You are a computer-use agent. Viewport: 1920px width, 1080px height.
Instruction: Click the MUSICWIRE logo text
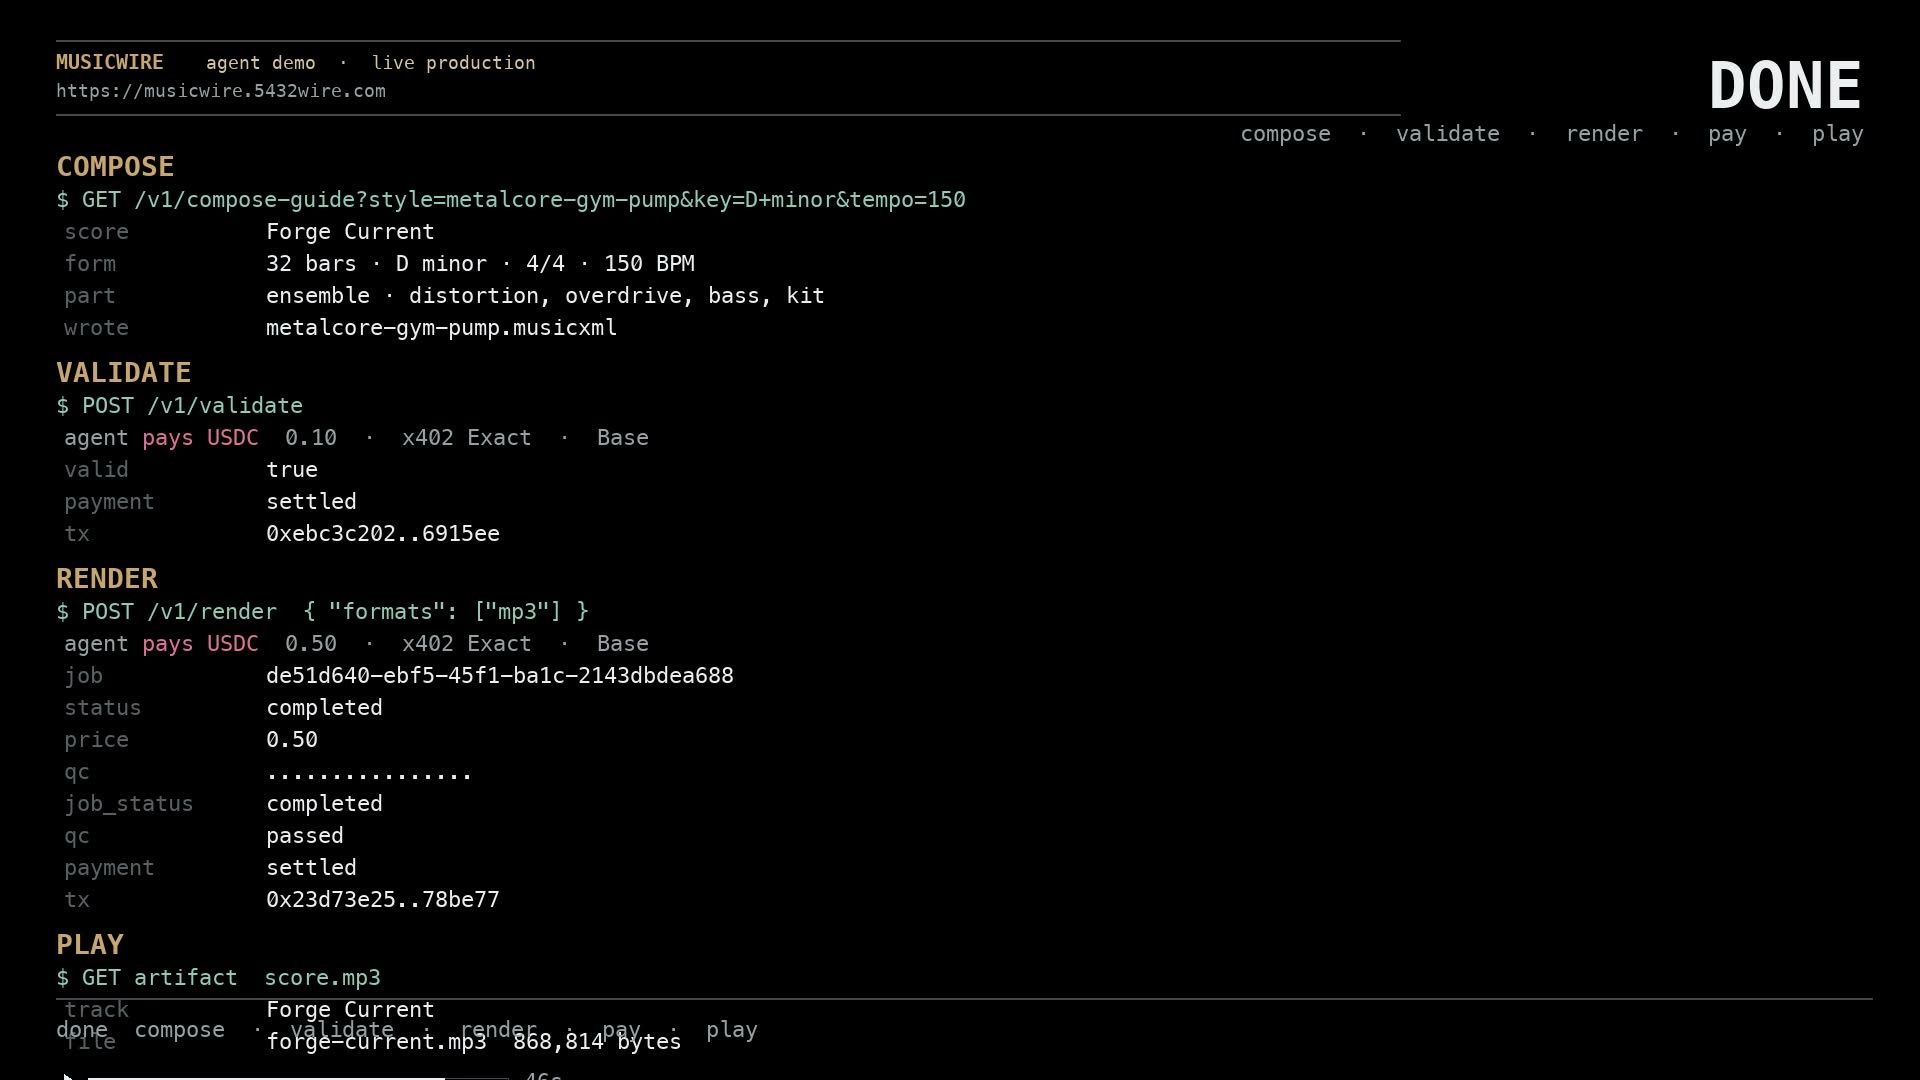pos(110,62)
